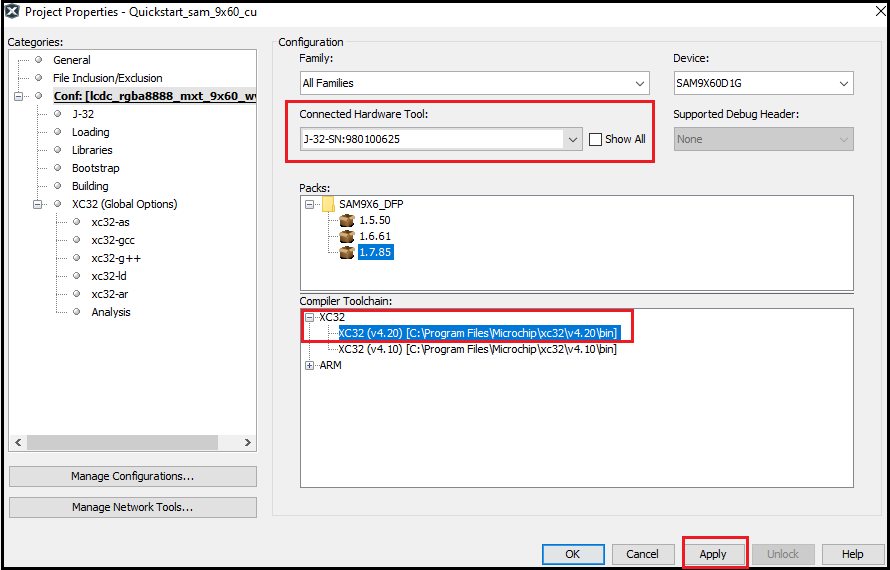Expand the ARM toolchain node

309,366
